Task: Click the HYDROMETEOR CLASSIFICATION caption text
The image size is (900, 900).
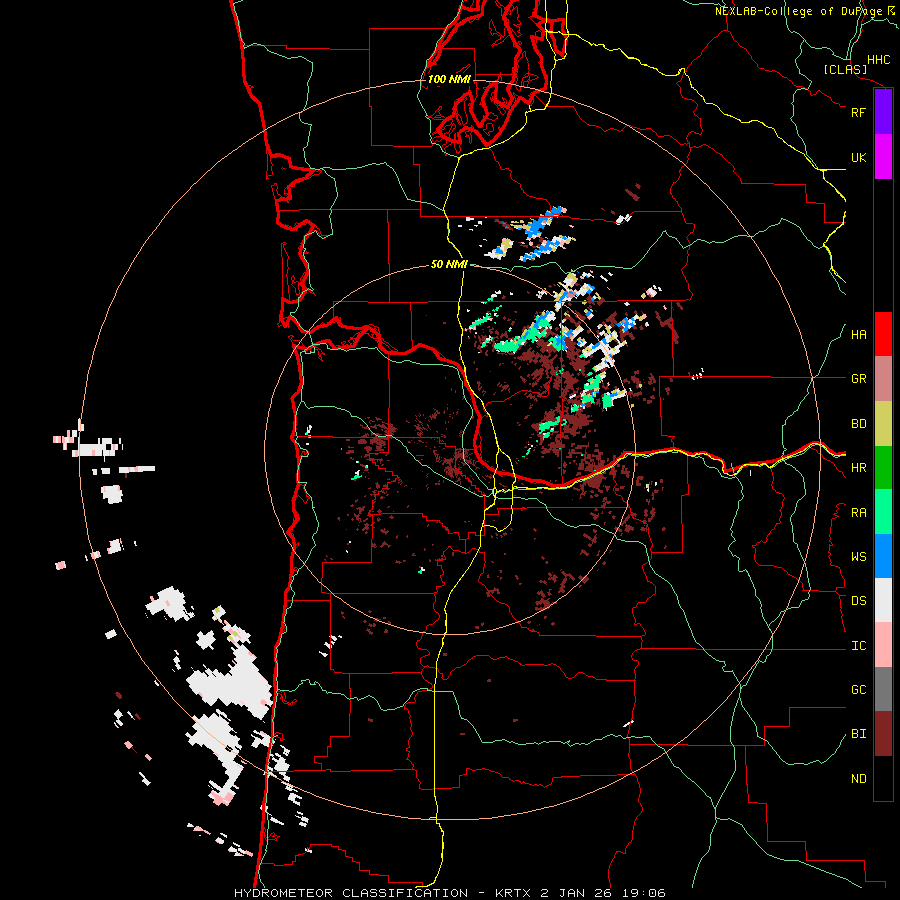Action: (351, 893)
